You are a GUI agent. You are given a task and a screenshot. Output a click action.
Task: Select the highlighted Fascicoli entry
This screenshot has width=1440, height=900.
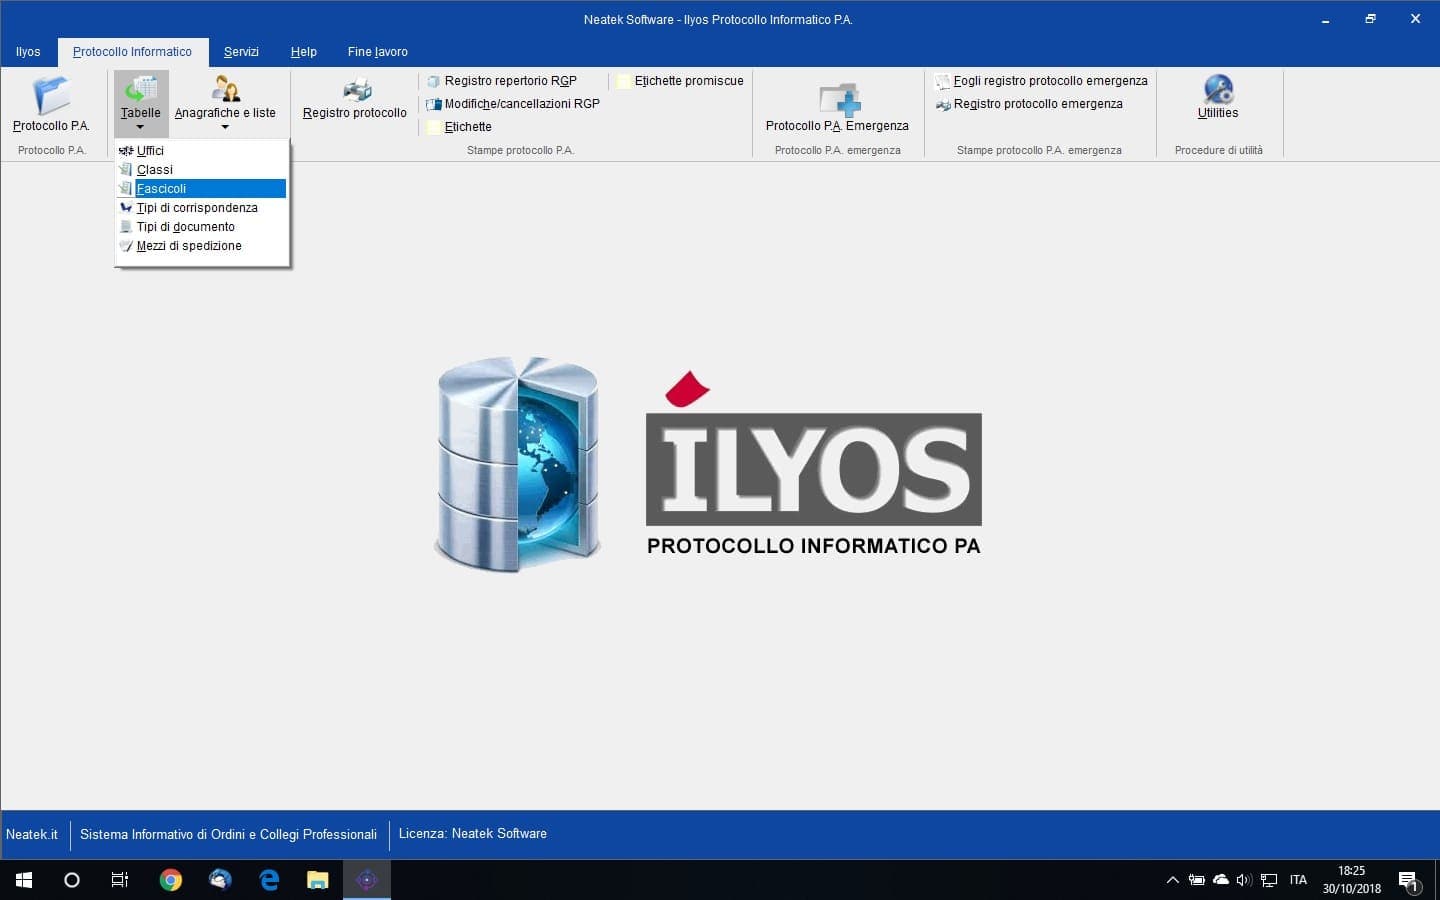[x=202, y=189]
